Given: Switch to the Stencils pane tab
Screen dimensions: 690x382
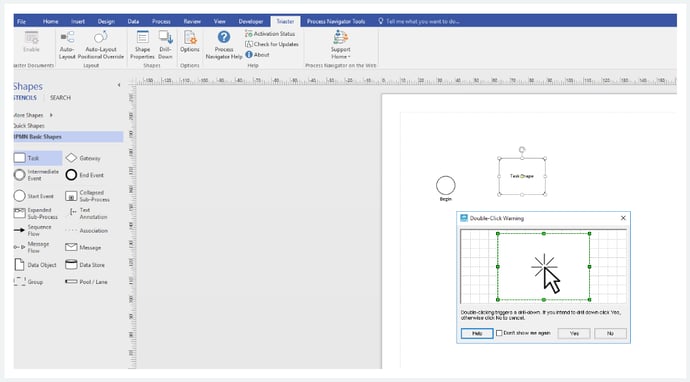Looking at the screenshot, I should (x=25, y=98).
